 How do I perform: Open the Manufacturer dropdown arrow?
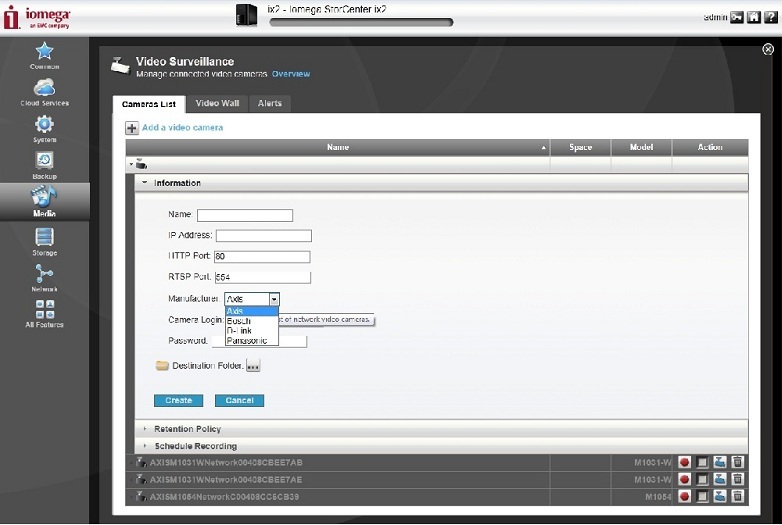(x=274, y=299)
